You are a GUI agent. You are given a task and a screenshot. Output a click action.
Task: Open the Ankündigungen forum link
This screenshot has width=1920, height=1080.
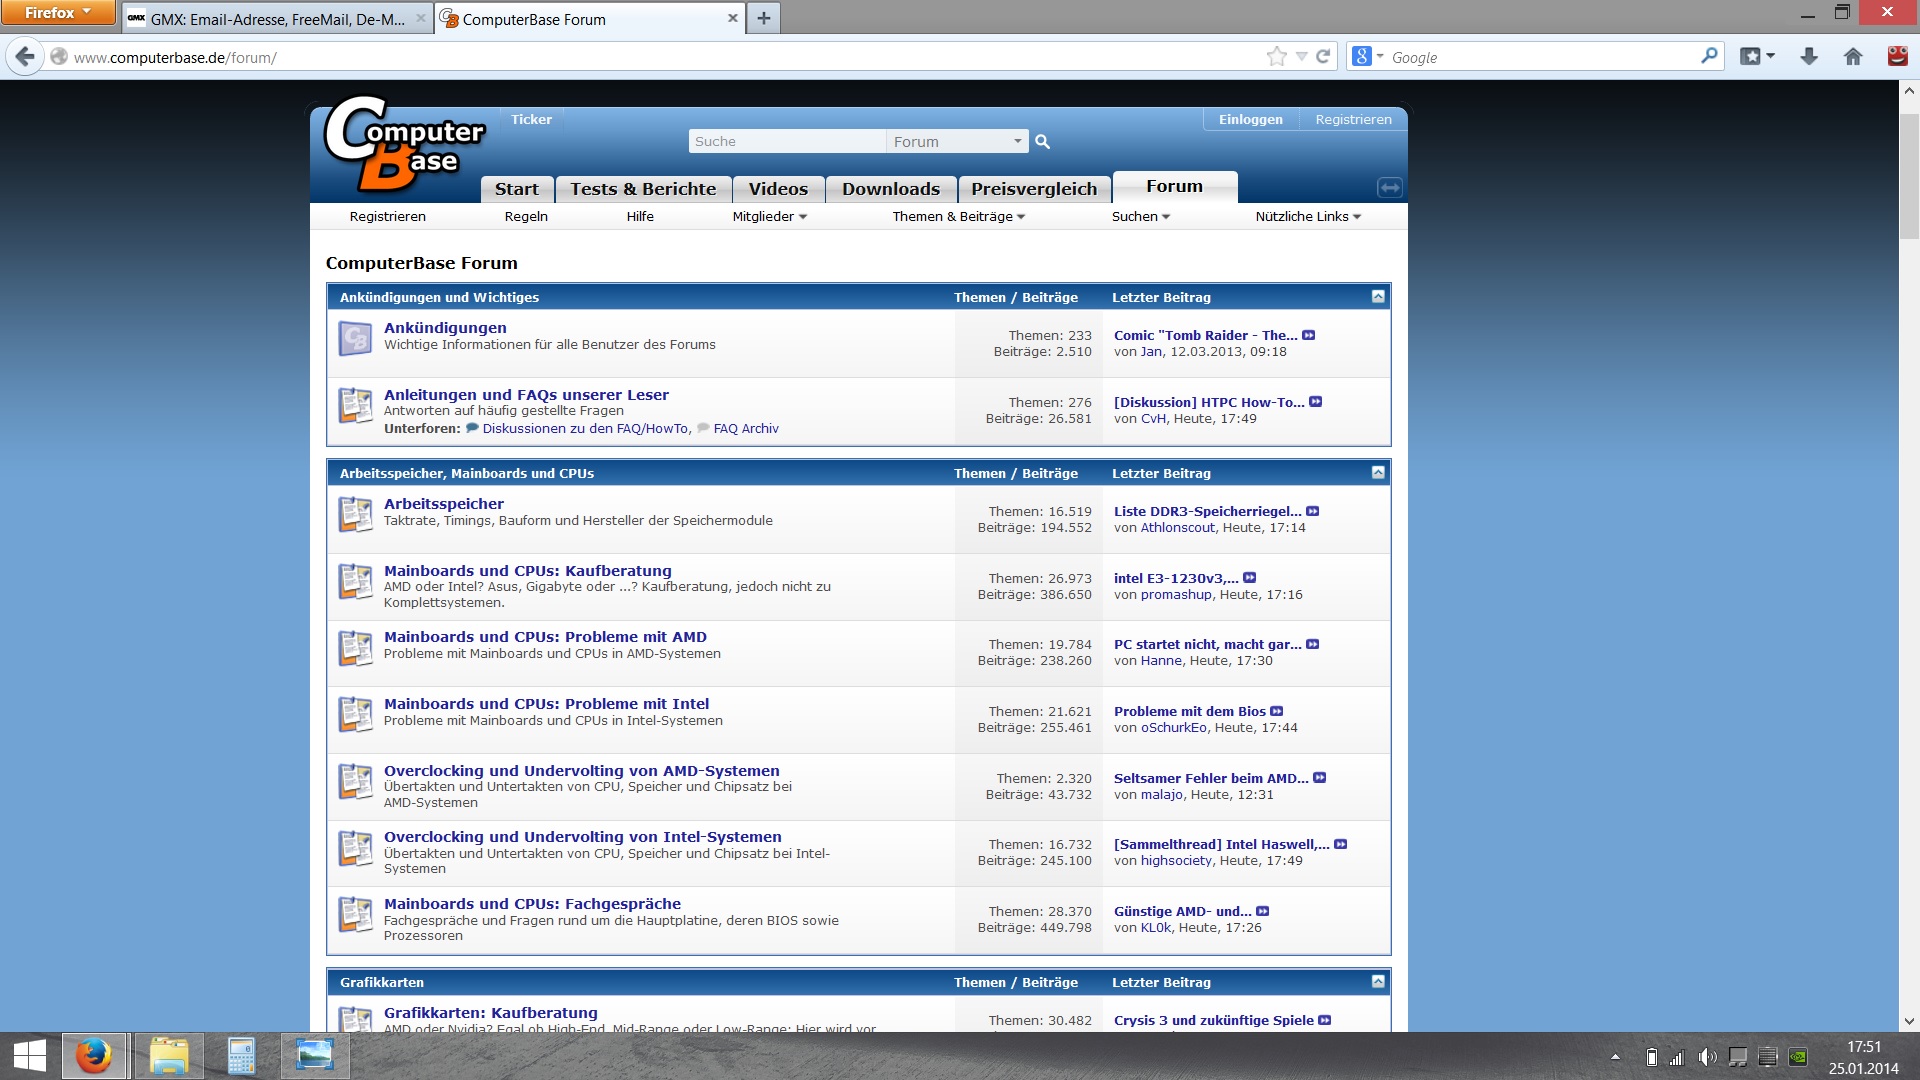[x=445, y=328]
